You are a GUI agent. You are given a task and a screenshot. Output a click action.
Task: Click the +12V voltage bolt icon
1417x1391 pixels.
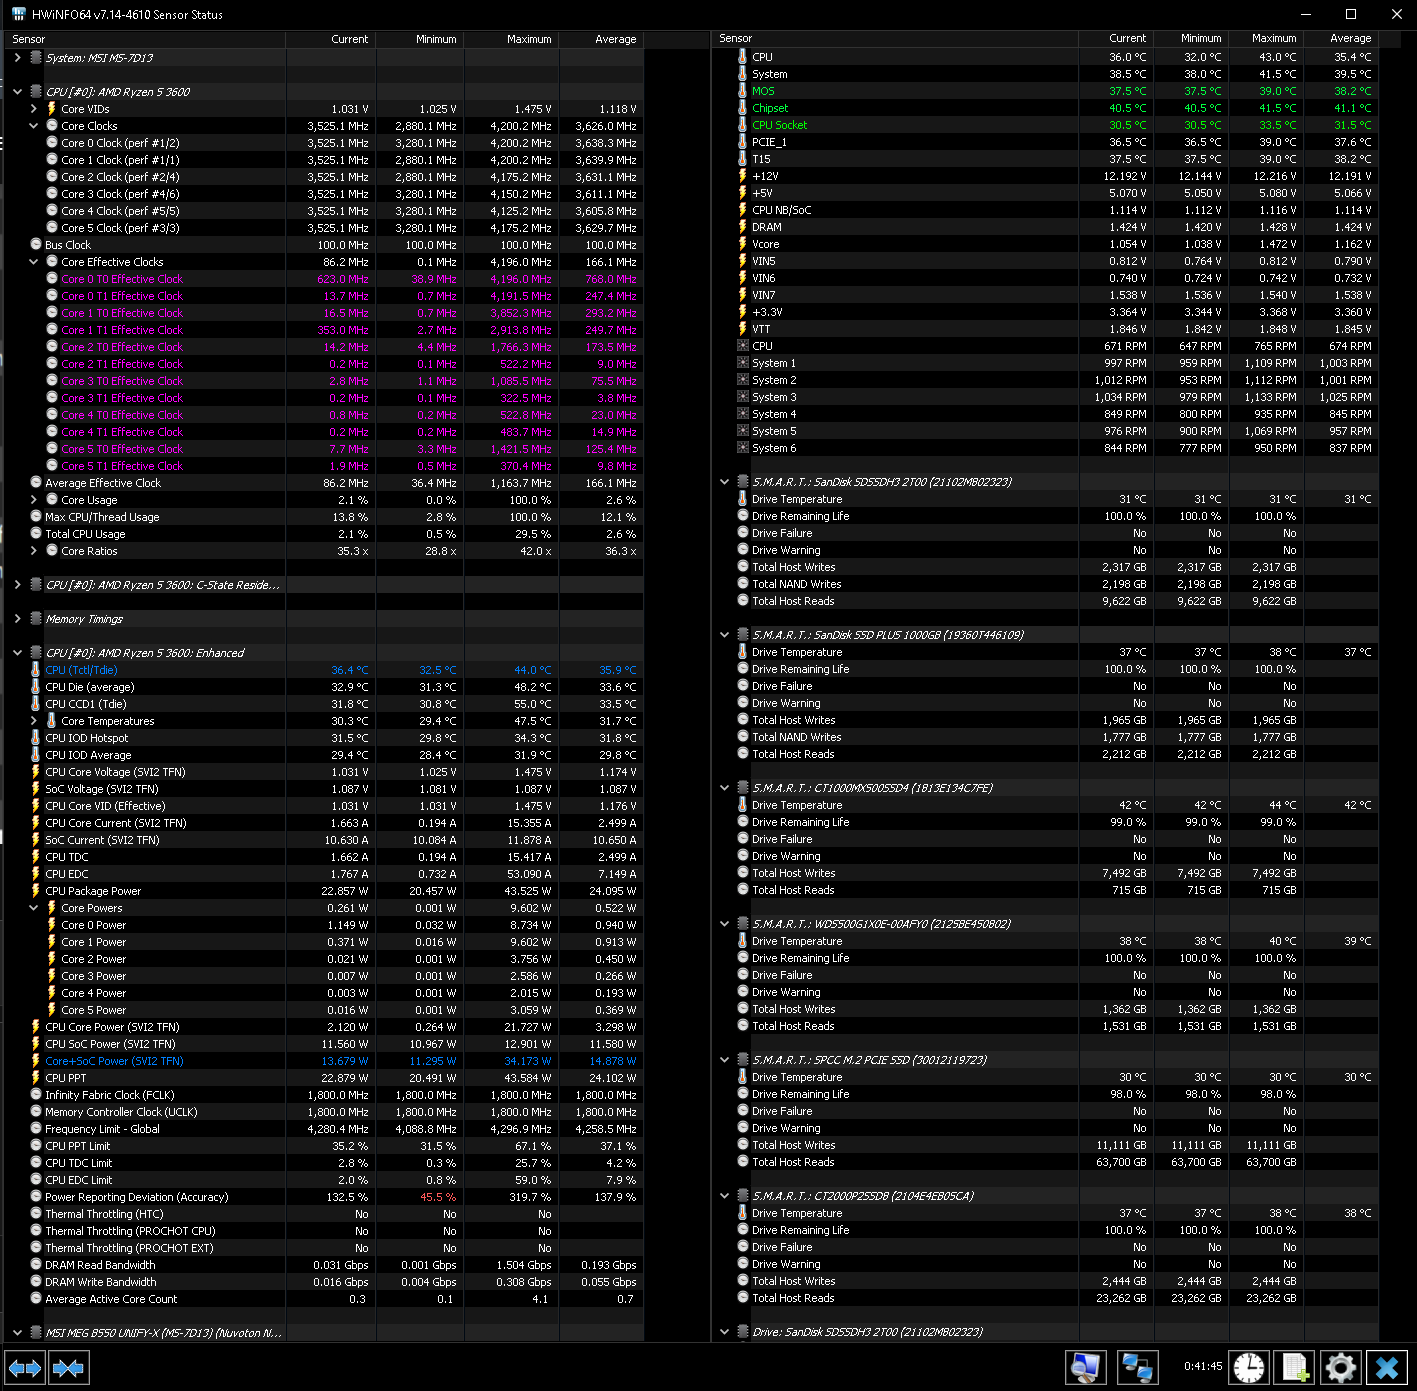pos(742,176)
